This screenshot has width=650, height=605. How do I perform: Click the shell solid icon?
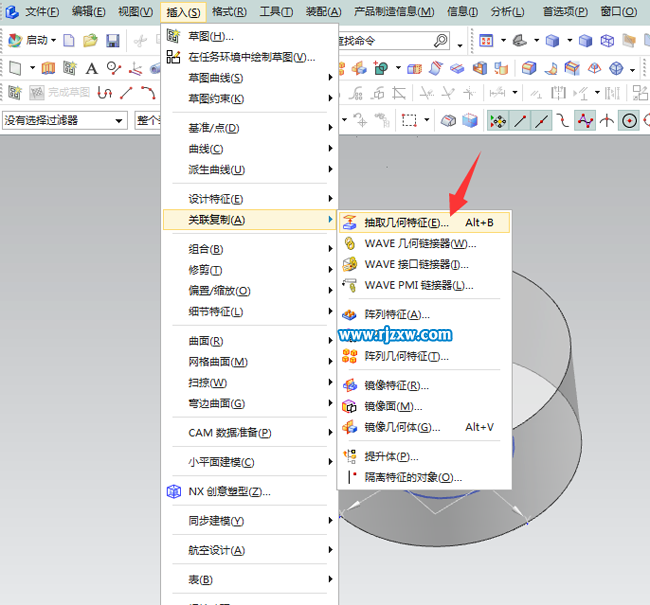pyautogui.click(x=480, y=68)
